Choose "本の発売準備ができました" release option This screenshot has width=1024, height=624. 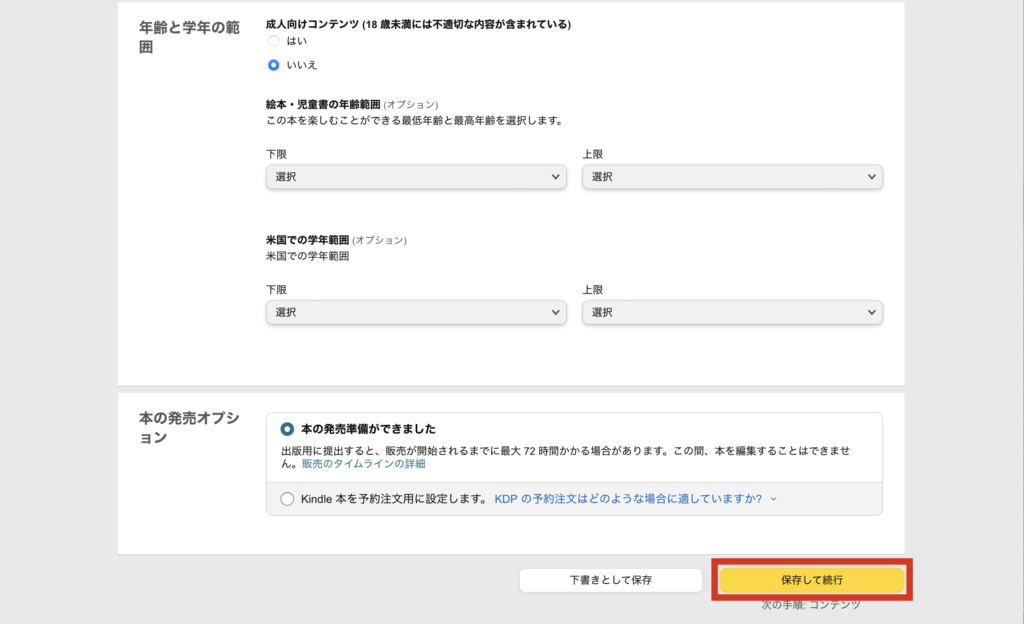(288, 429)
